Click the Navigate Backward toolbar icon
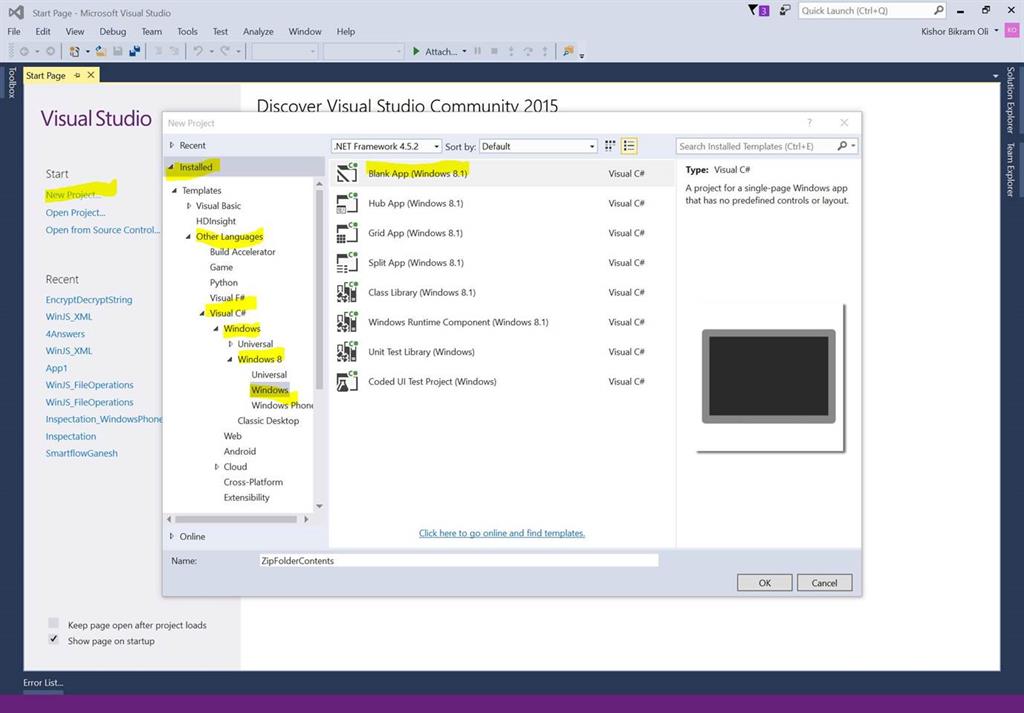1024x713 pixels. [24, 51]
